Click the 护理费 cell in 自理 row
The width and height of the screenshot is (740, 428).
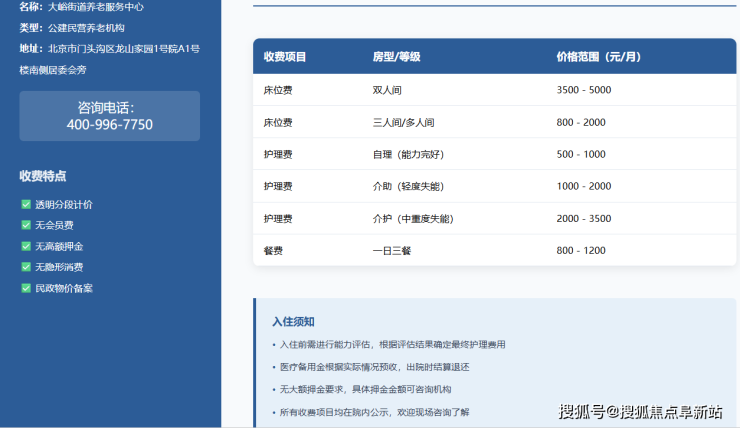click(x=278, y=154)
